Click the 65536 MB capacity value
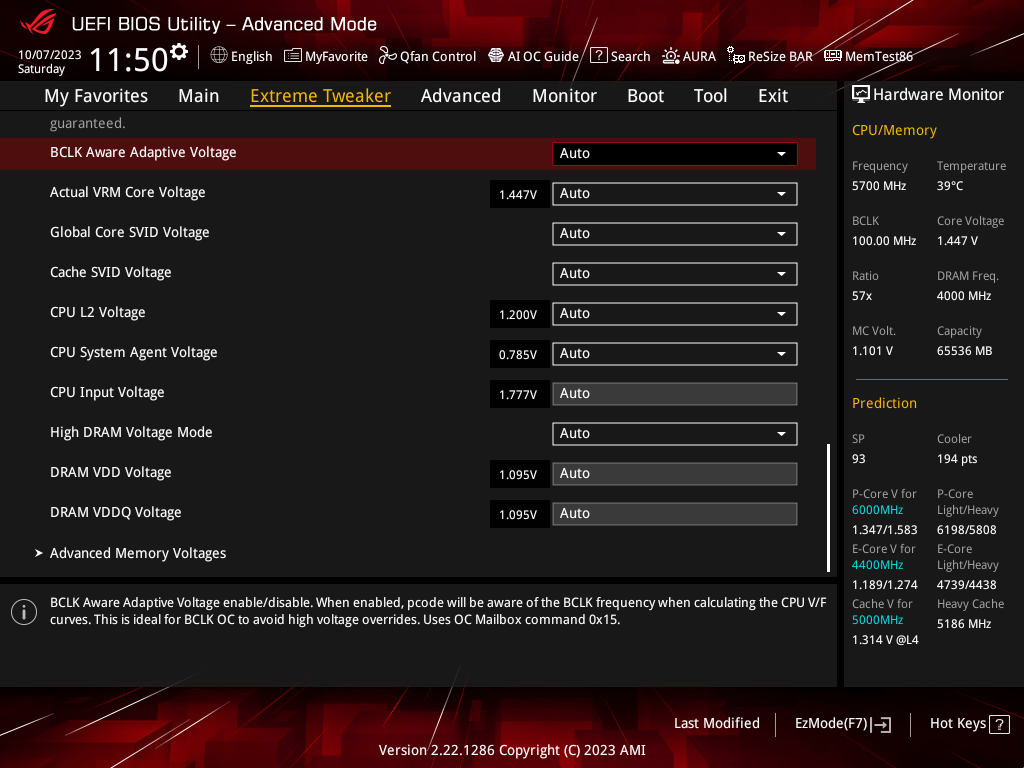 (x=964, y=351)
